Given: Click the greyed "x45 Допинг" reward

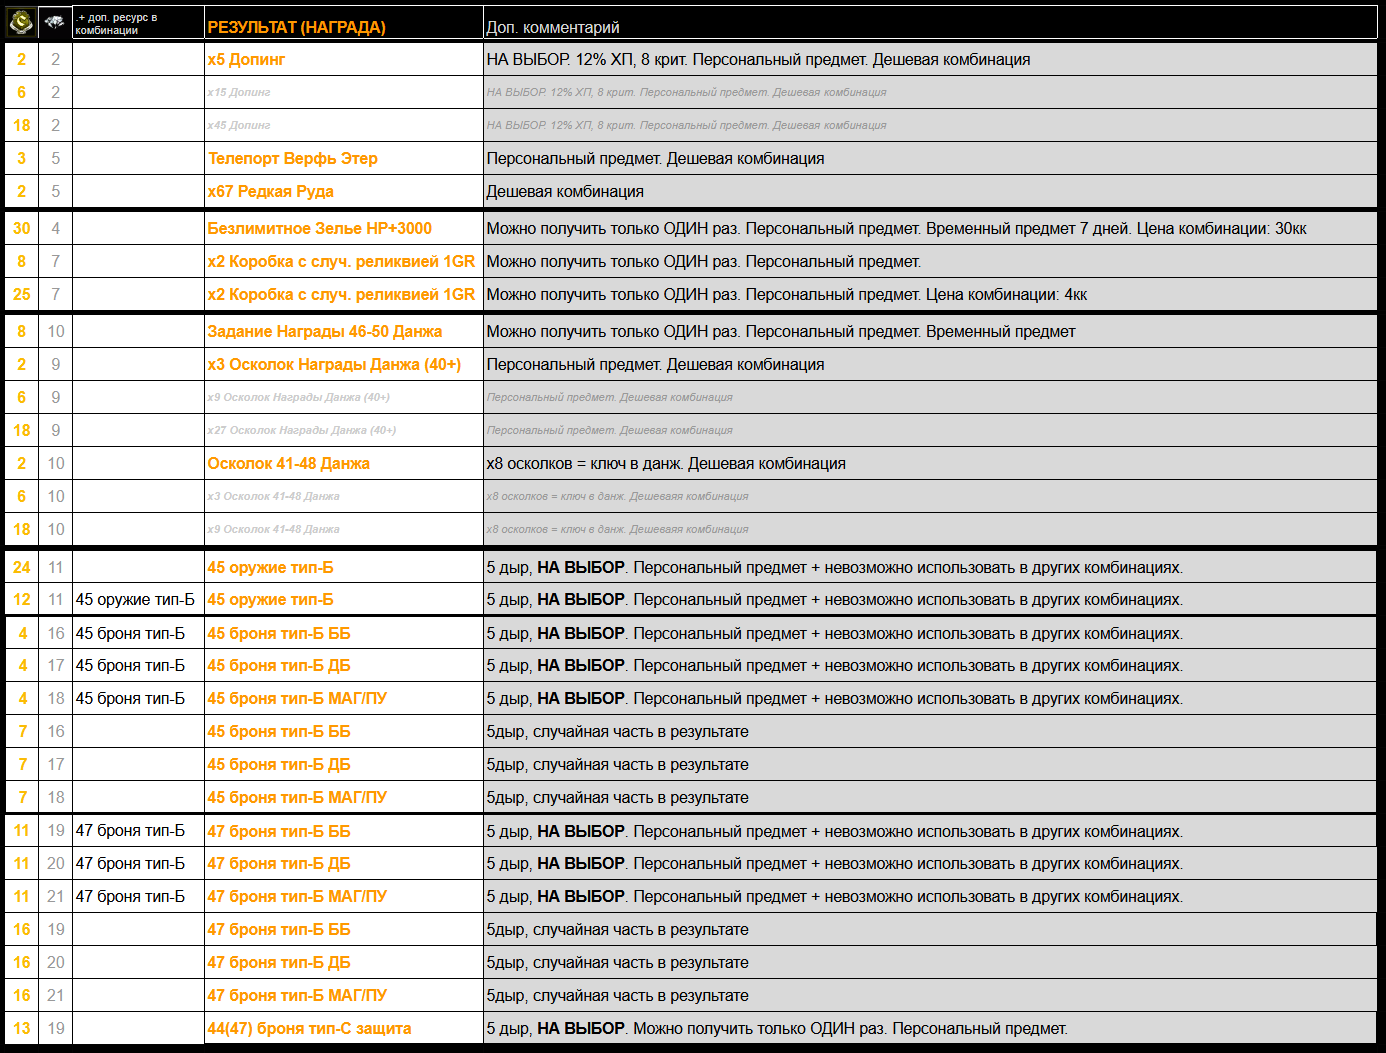Looking at the screenshot, I should [x=239, y=125].
